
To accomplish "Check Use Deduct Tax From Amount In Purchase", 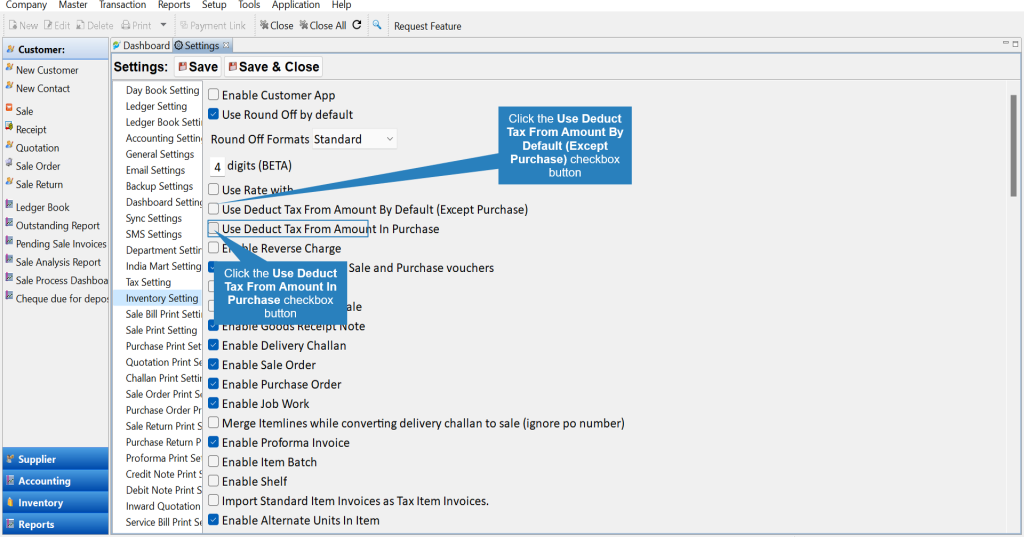I will click(214, 229).
